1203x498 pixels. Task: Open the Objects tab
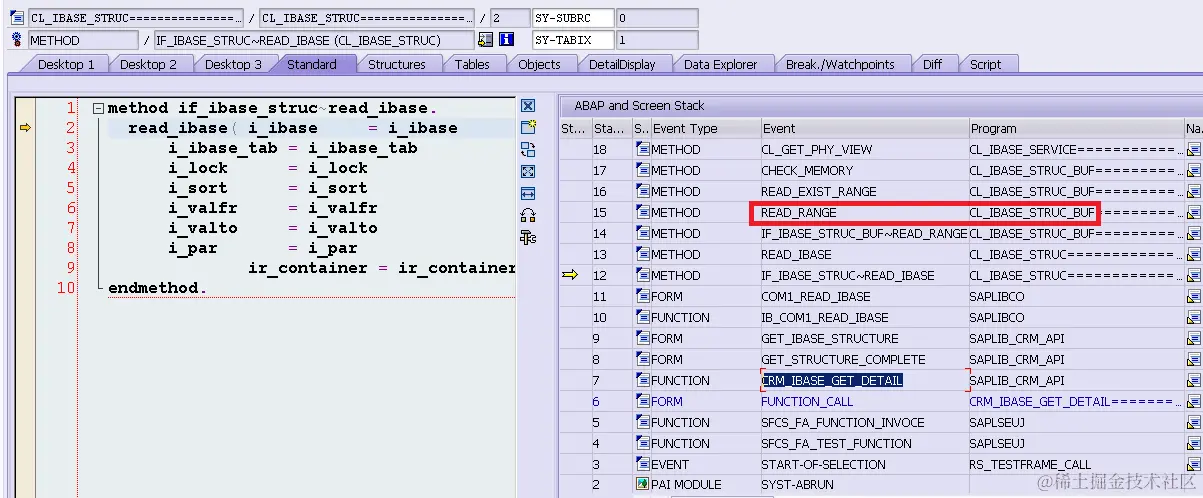click(539, 64)
